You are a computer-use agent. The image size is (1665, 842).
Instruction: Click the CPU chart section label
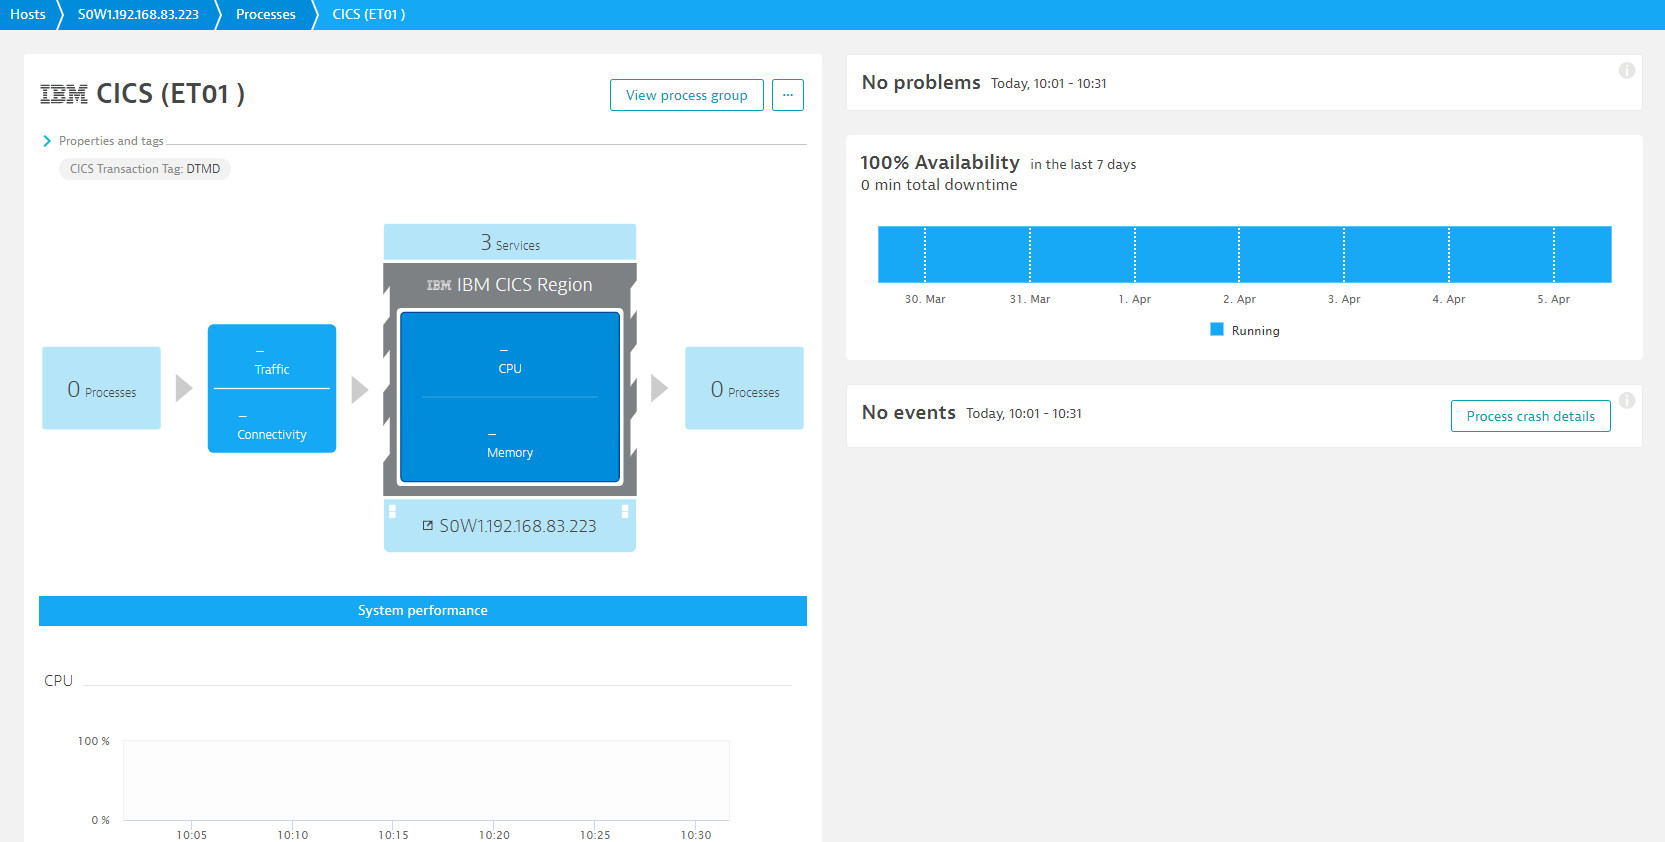(x=58, y=680)
